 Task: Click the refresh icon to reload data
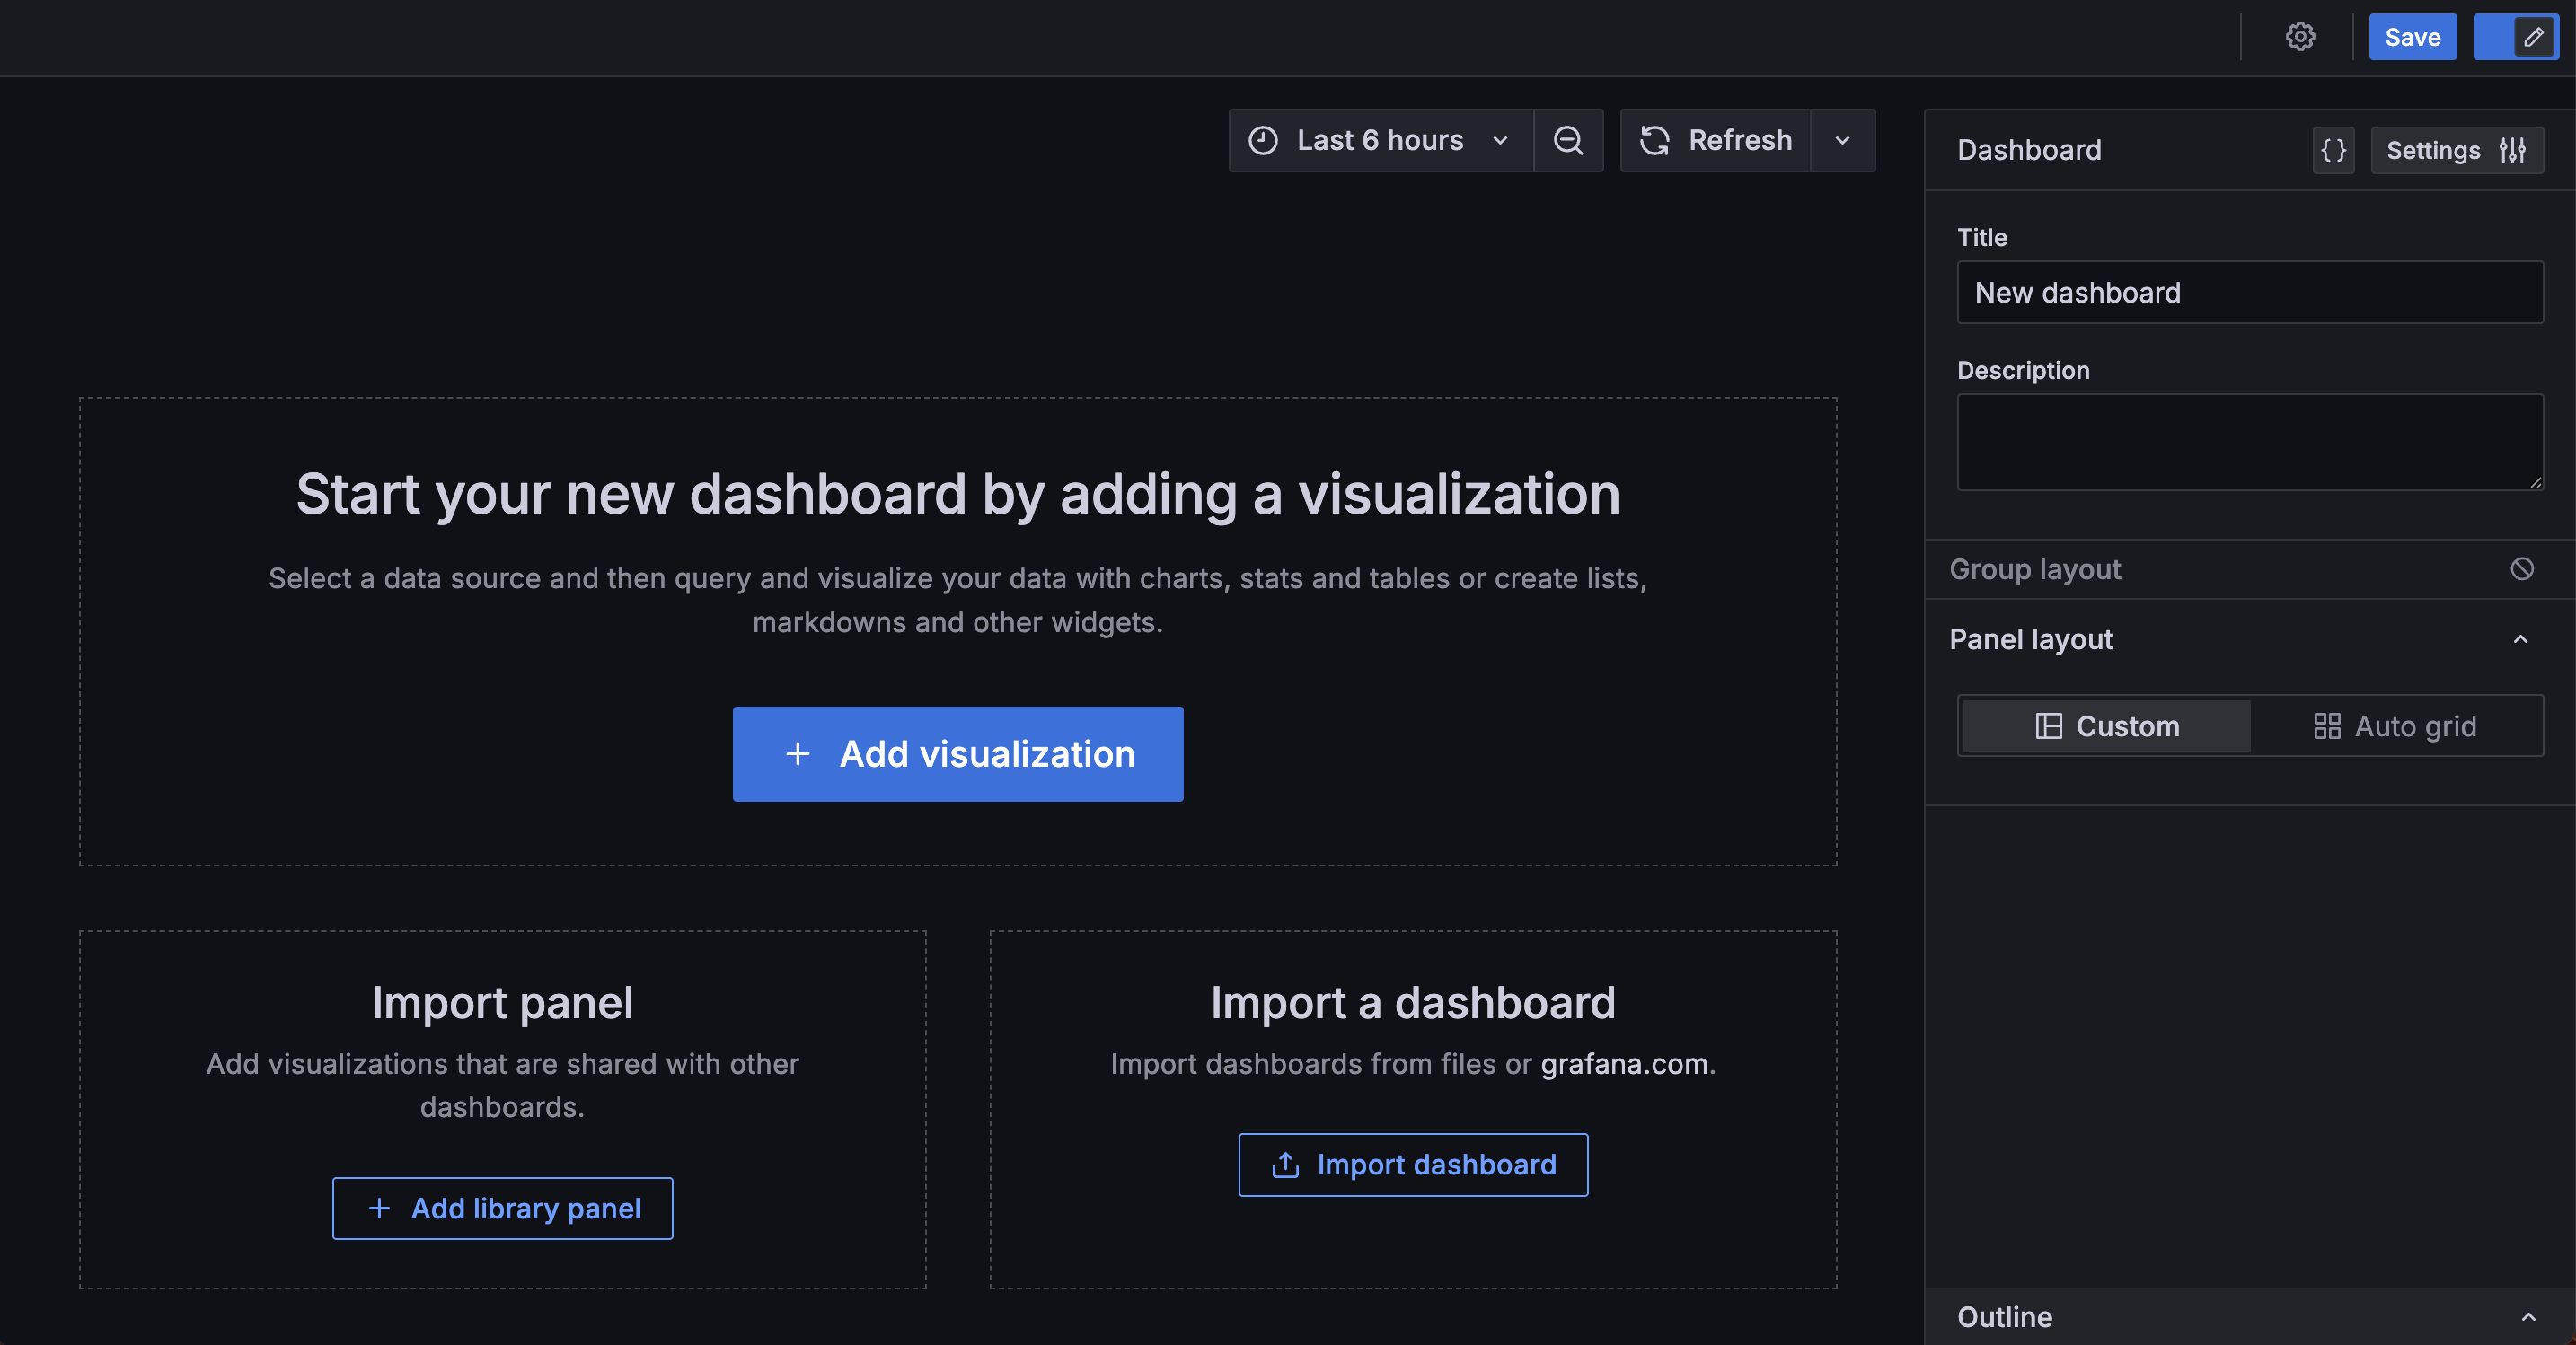pos(1655,140)
